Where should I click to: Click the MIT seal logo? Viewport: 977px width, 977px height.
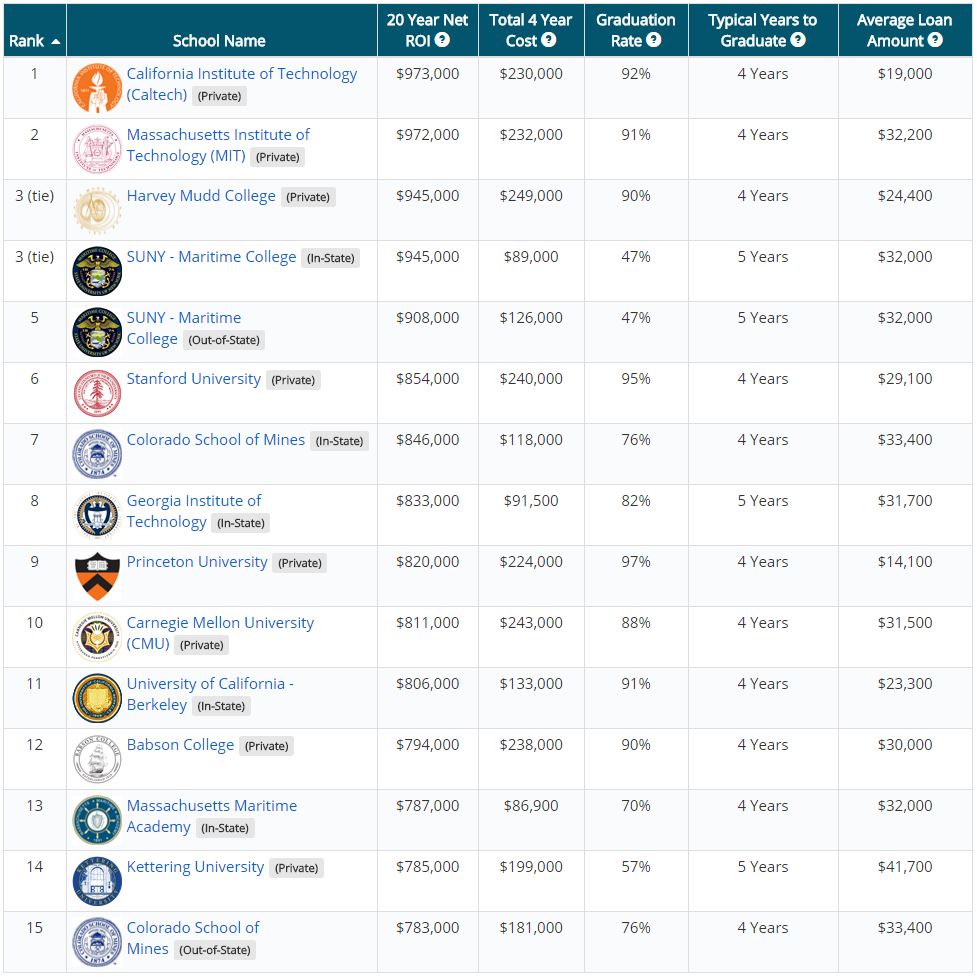click(x=97, y=149)
